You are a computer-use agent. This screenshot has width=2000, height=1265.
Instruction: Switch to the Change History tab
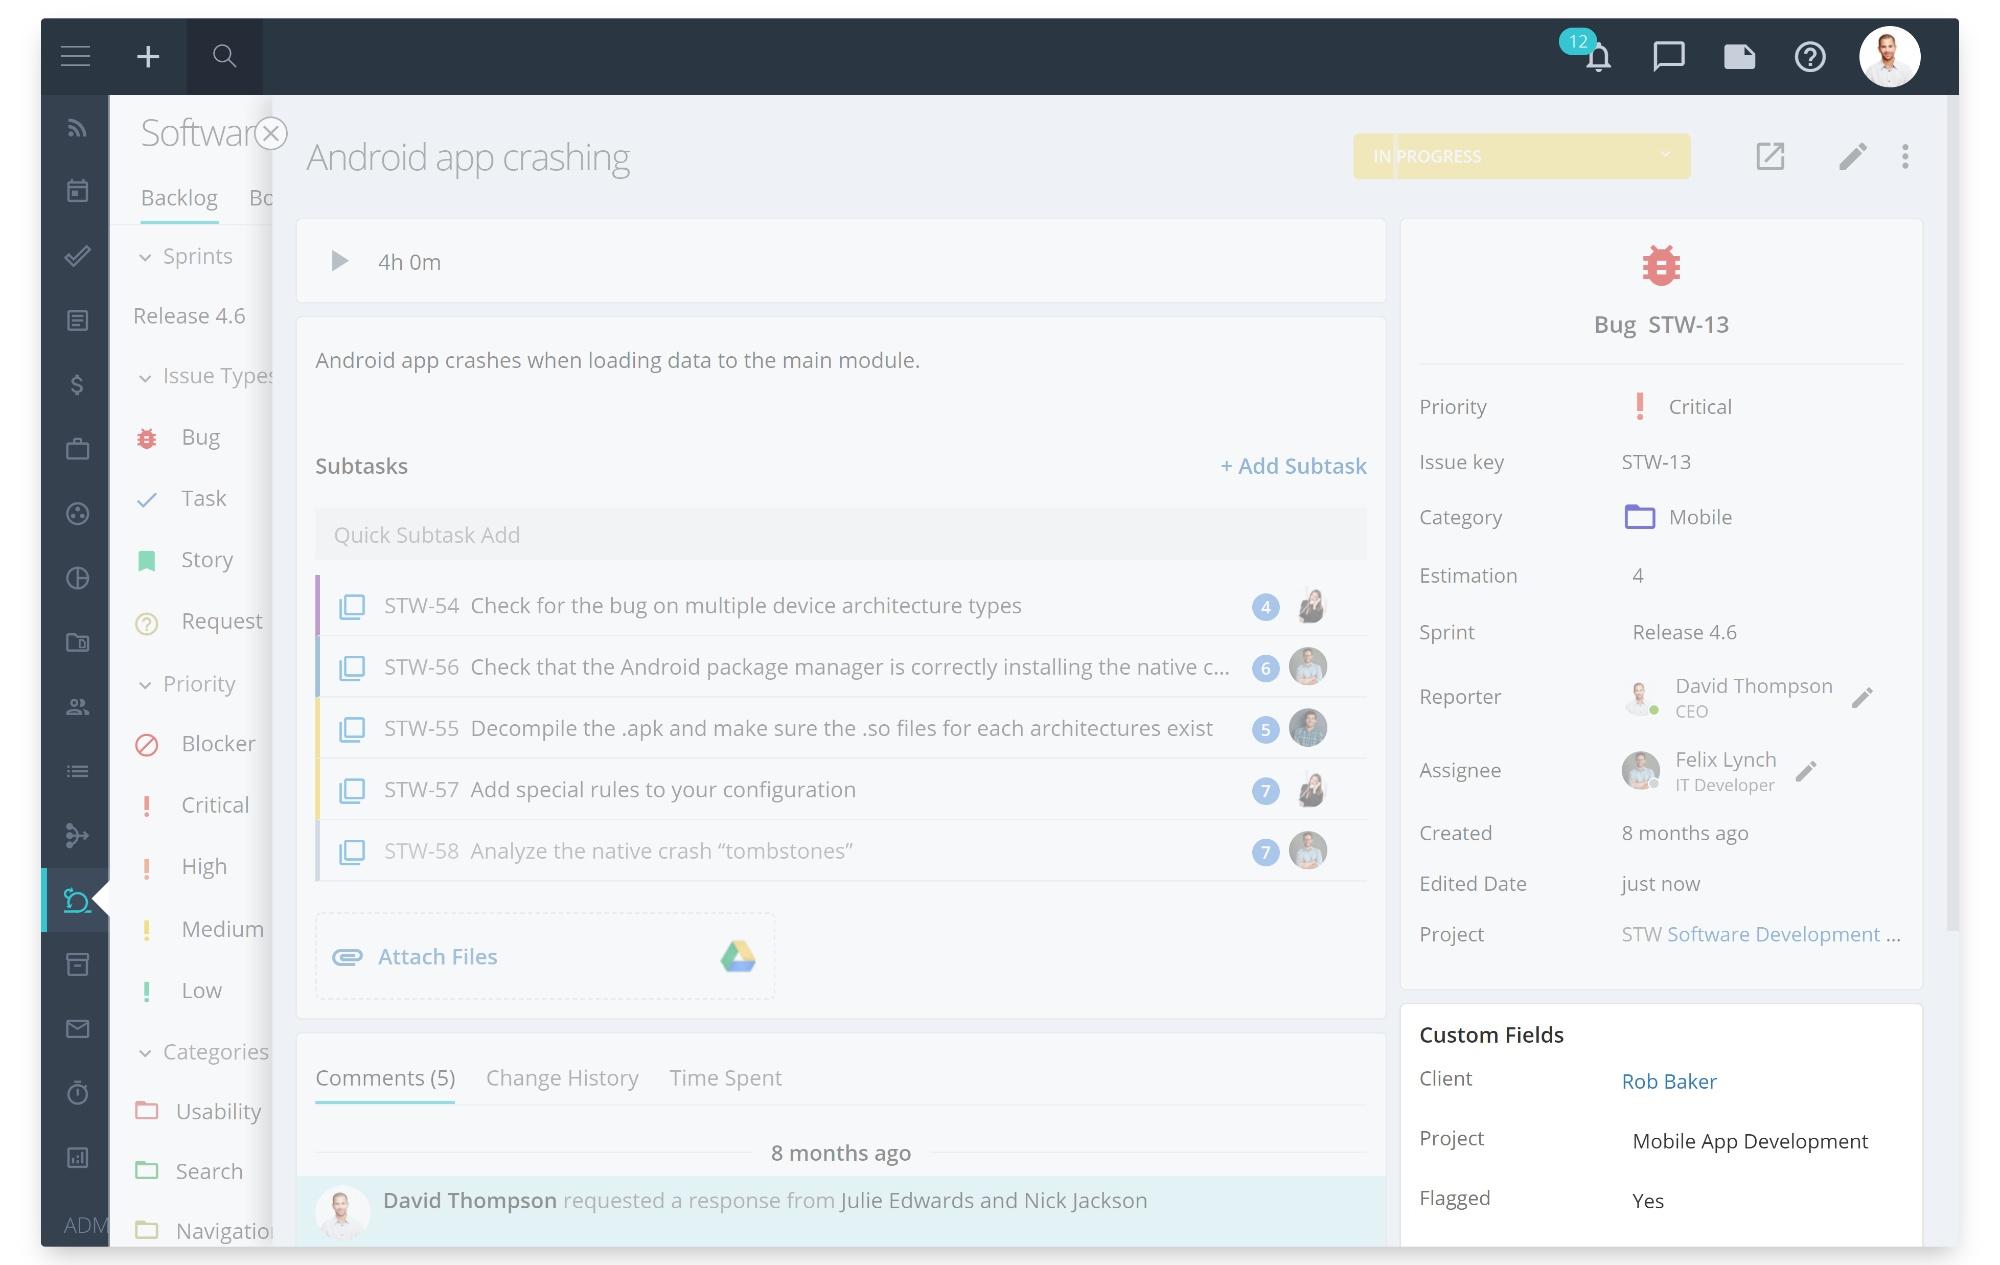(x=562, y=1078)
